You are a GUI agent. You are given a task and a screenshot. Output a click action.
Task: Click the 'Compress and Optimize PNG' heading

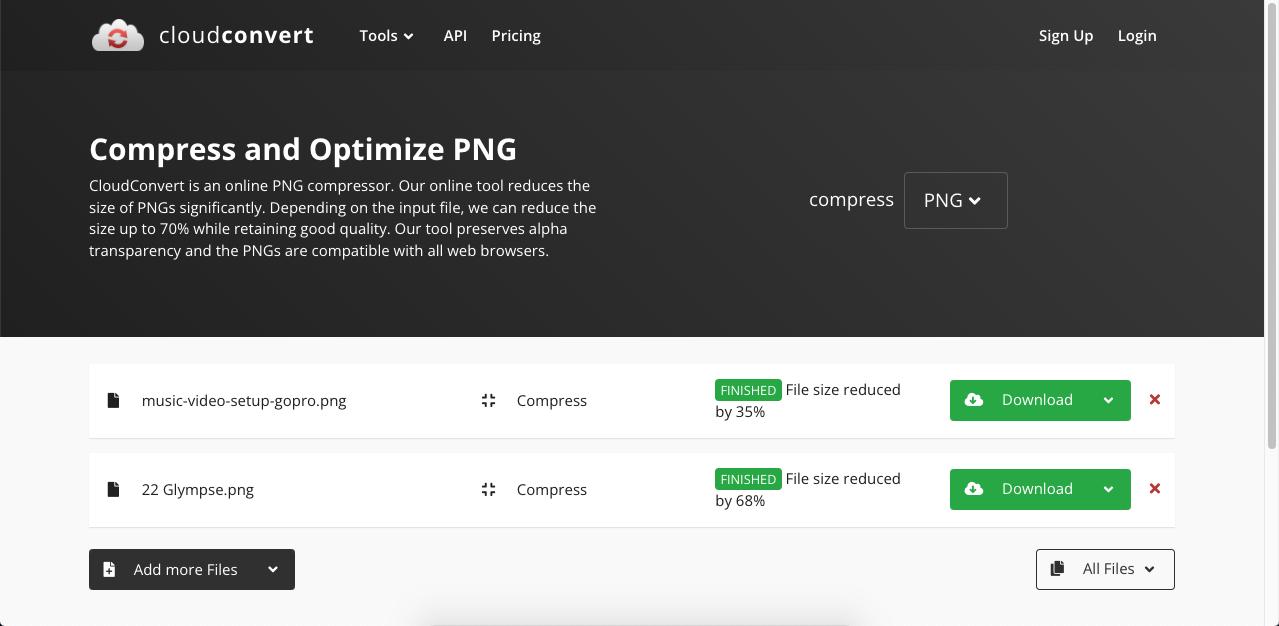pyautogui.click(x=303, y=149)
